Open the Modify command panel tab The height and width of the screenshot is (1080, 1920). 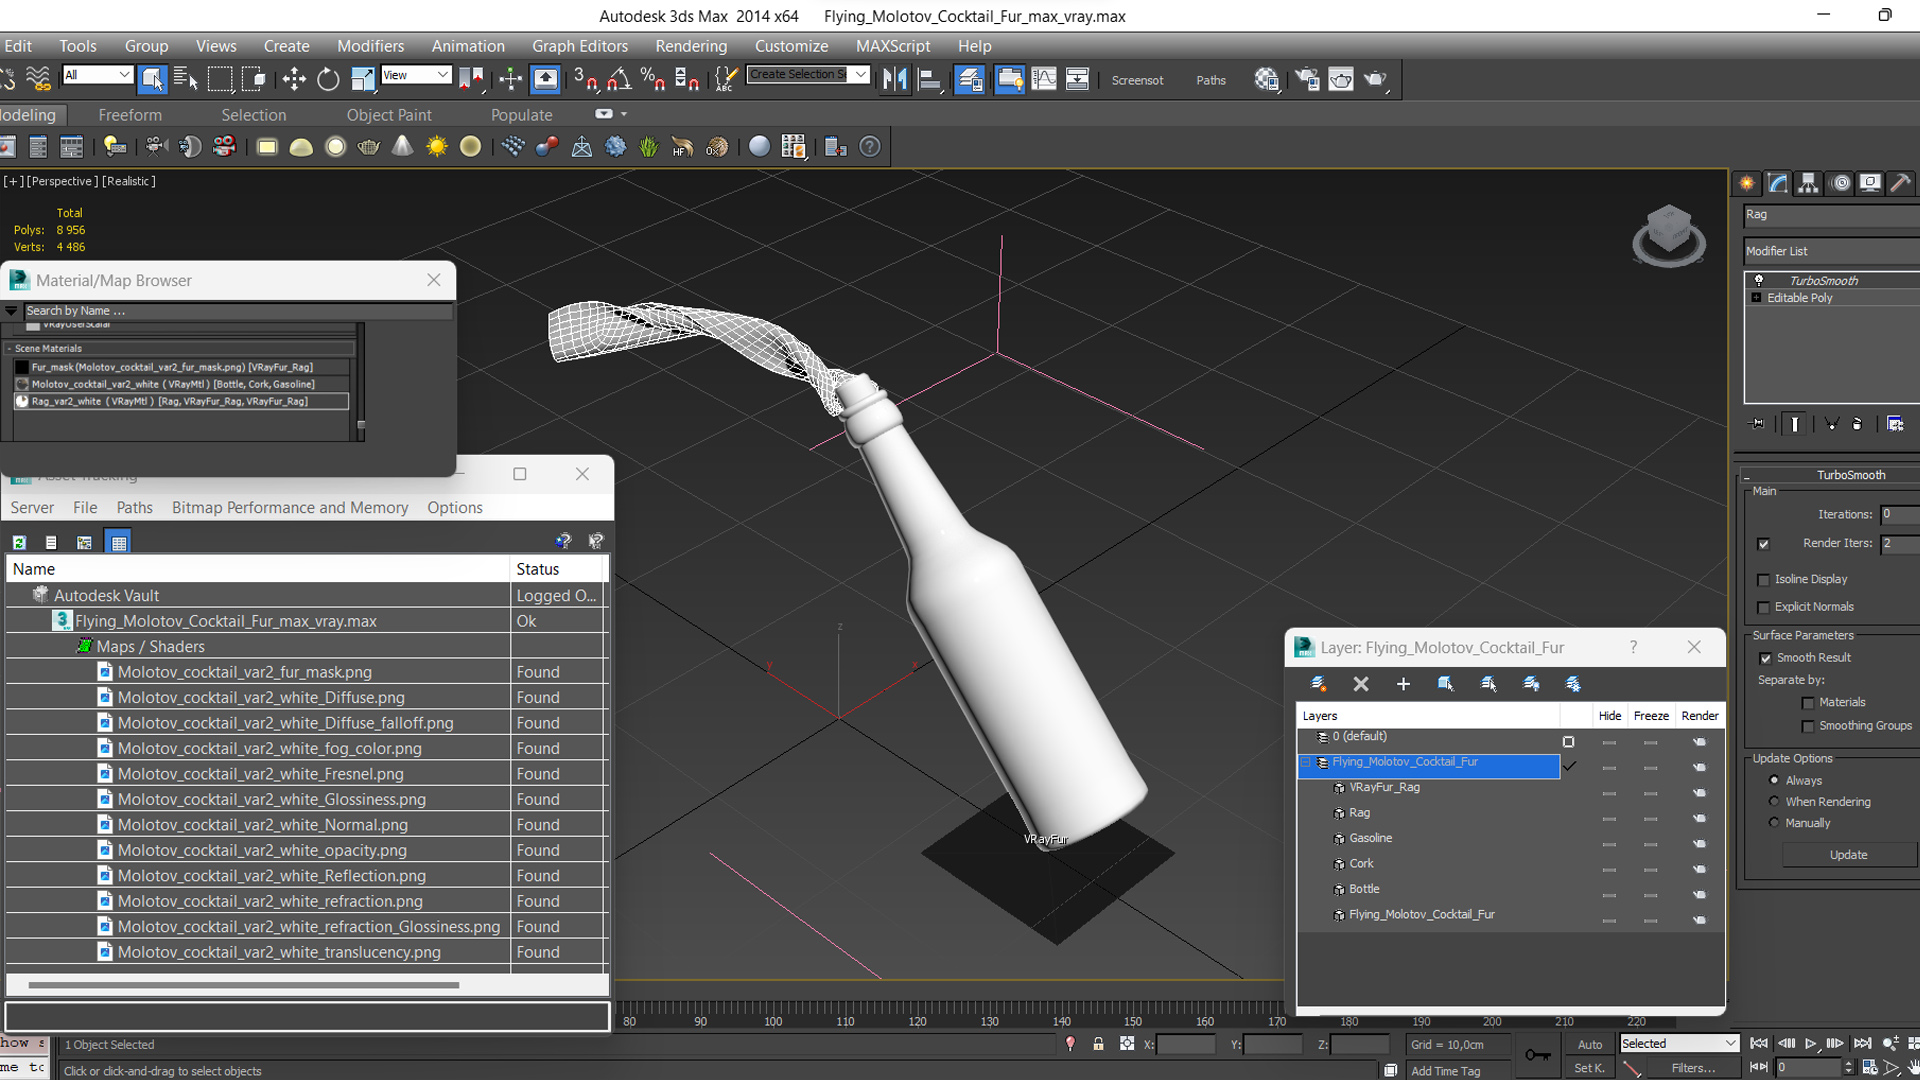1778,183
